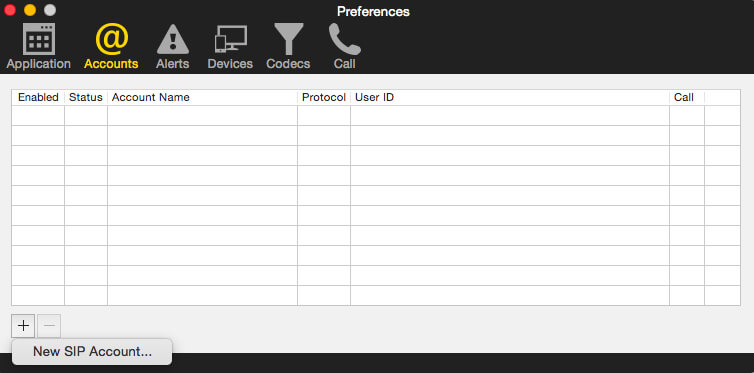Switch to the Devices preferences icon

(230, 39)
